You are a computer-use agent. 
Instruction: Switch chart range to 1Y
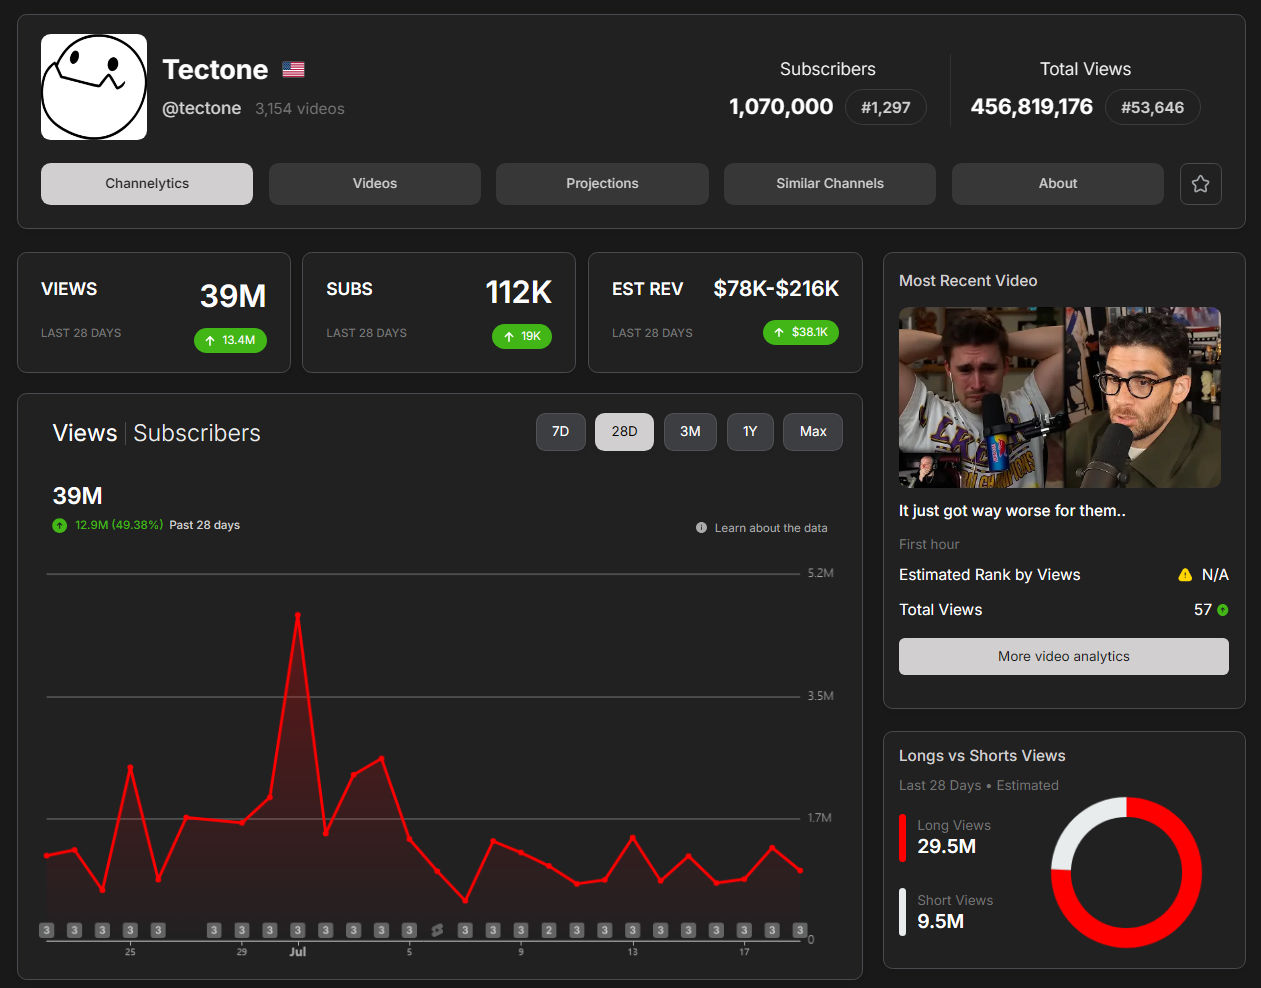[x=750, y=432]
